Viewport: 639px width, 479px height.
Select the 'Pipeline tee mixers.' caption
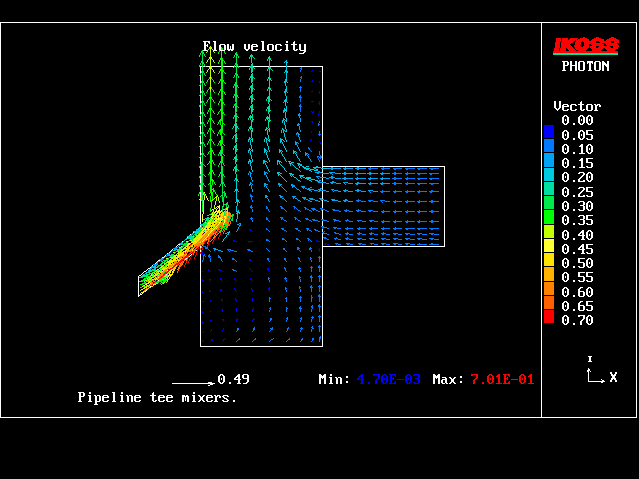point(157,397)
